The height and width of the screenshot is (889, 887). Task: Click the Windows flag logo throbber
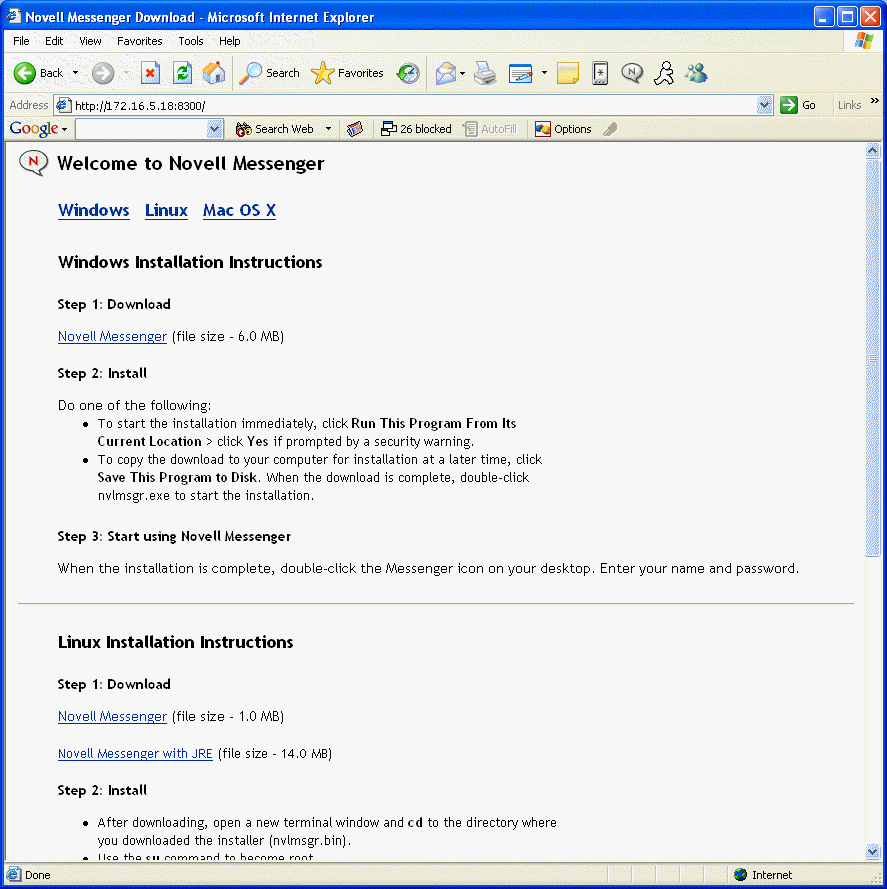863,41
